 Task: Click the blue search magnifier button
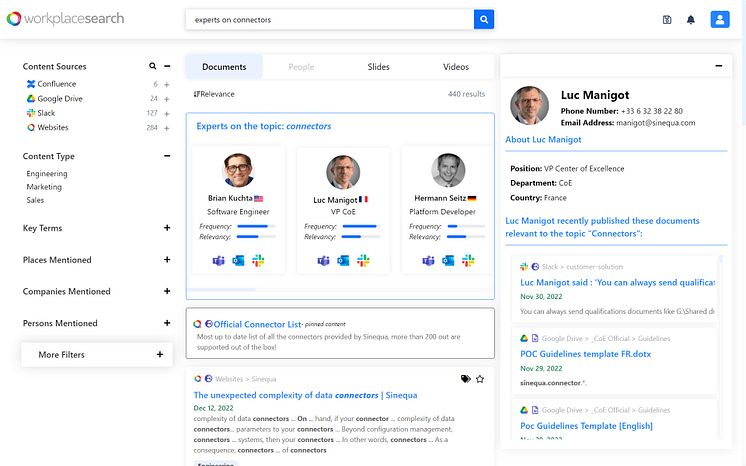tap(484, 20)
